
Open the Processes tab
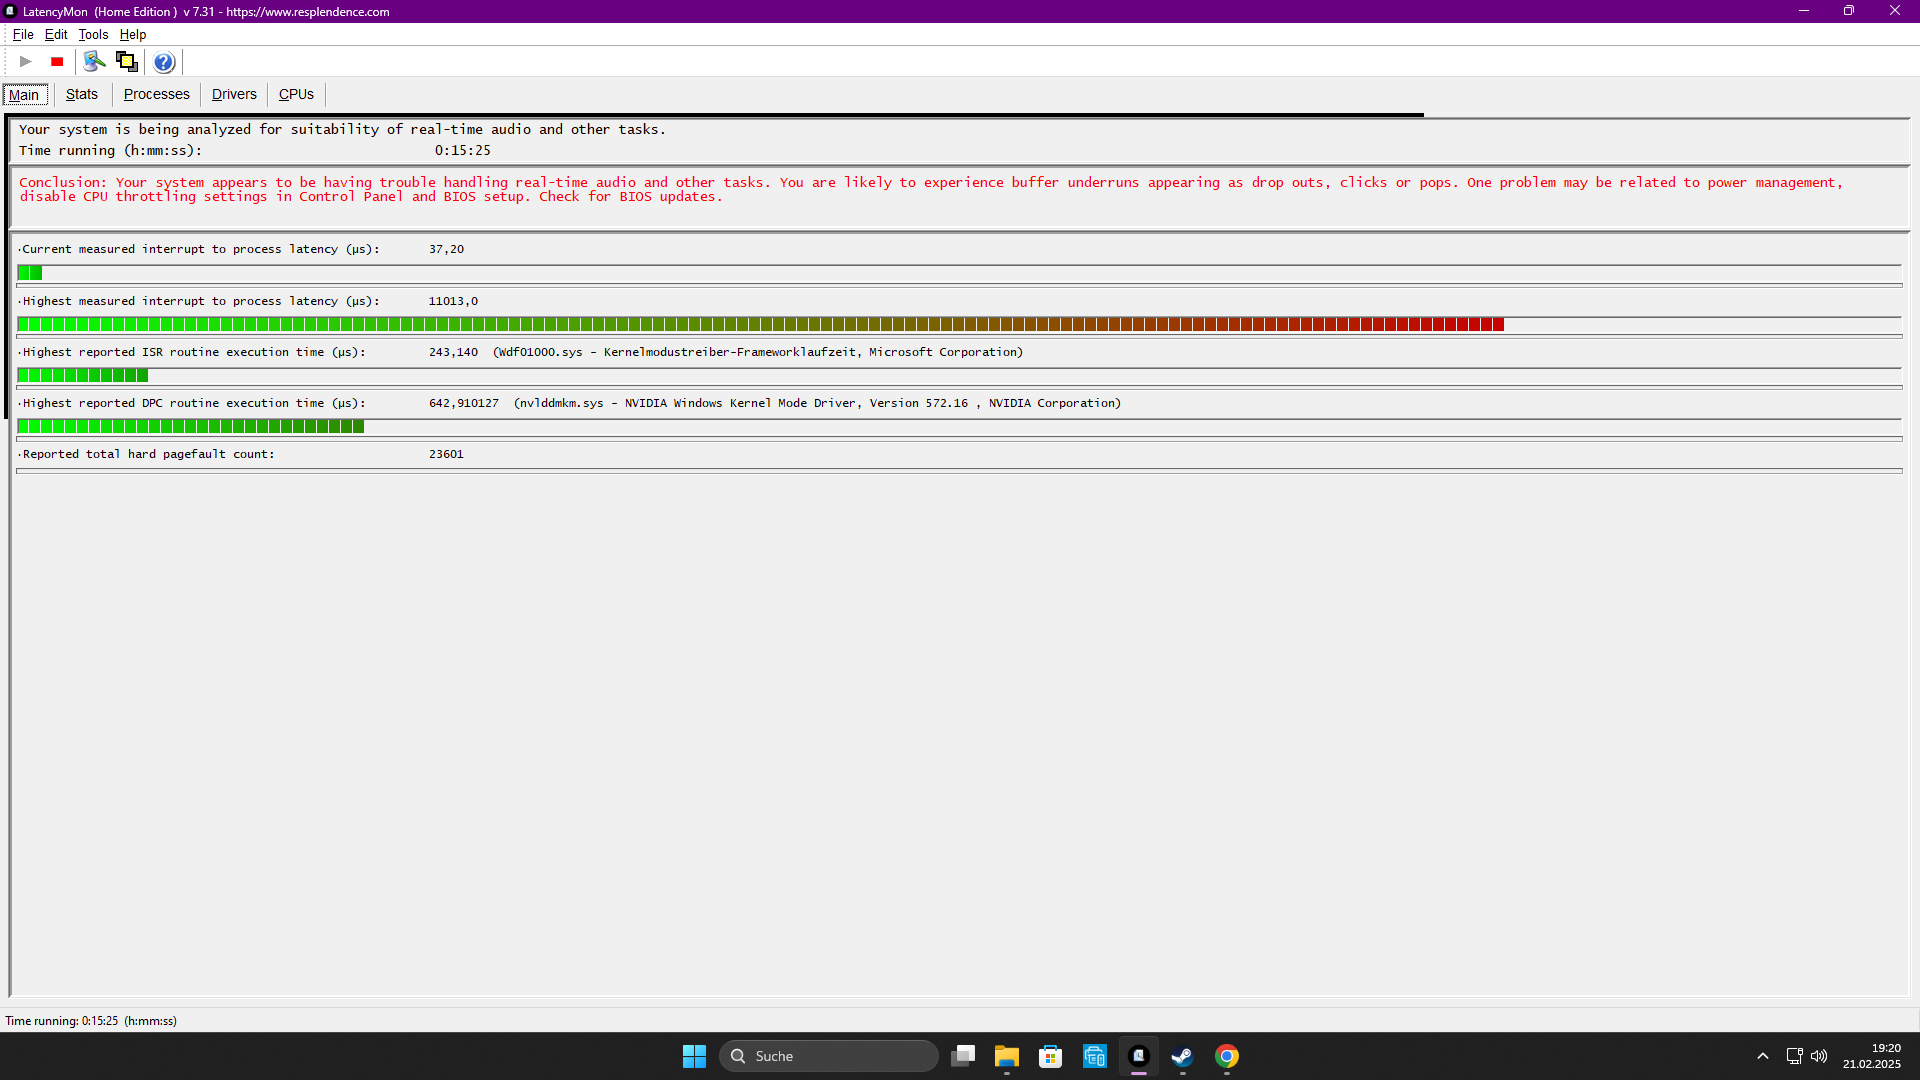tap(156, 94)
